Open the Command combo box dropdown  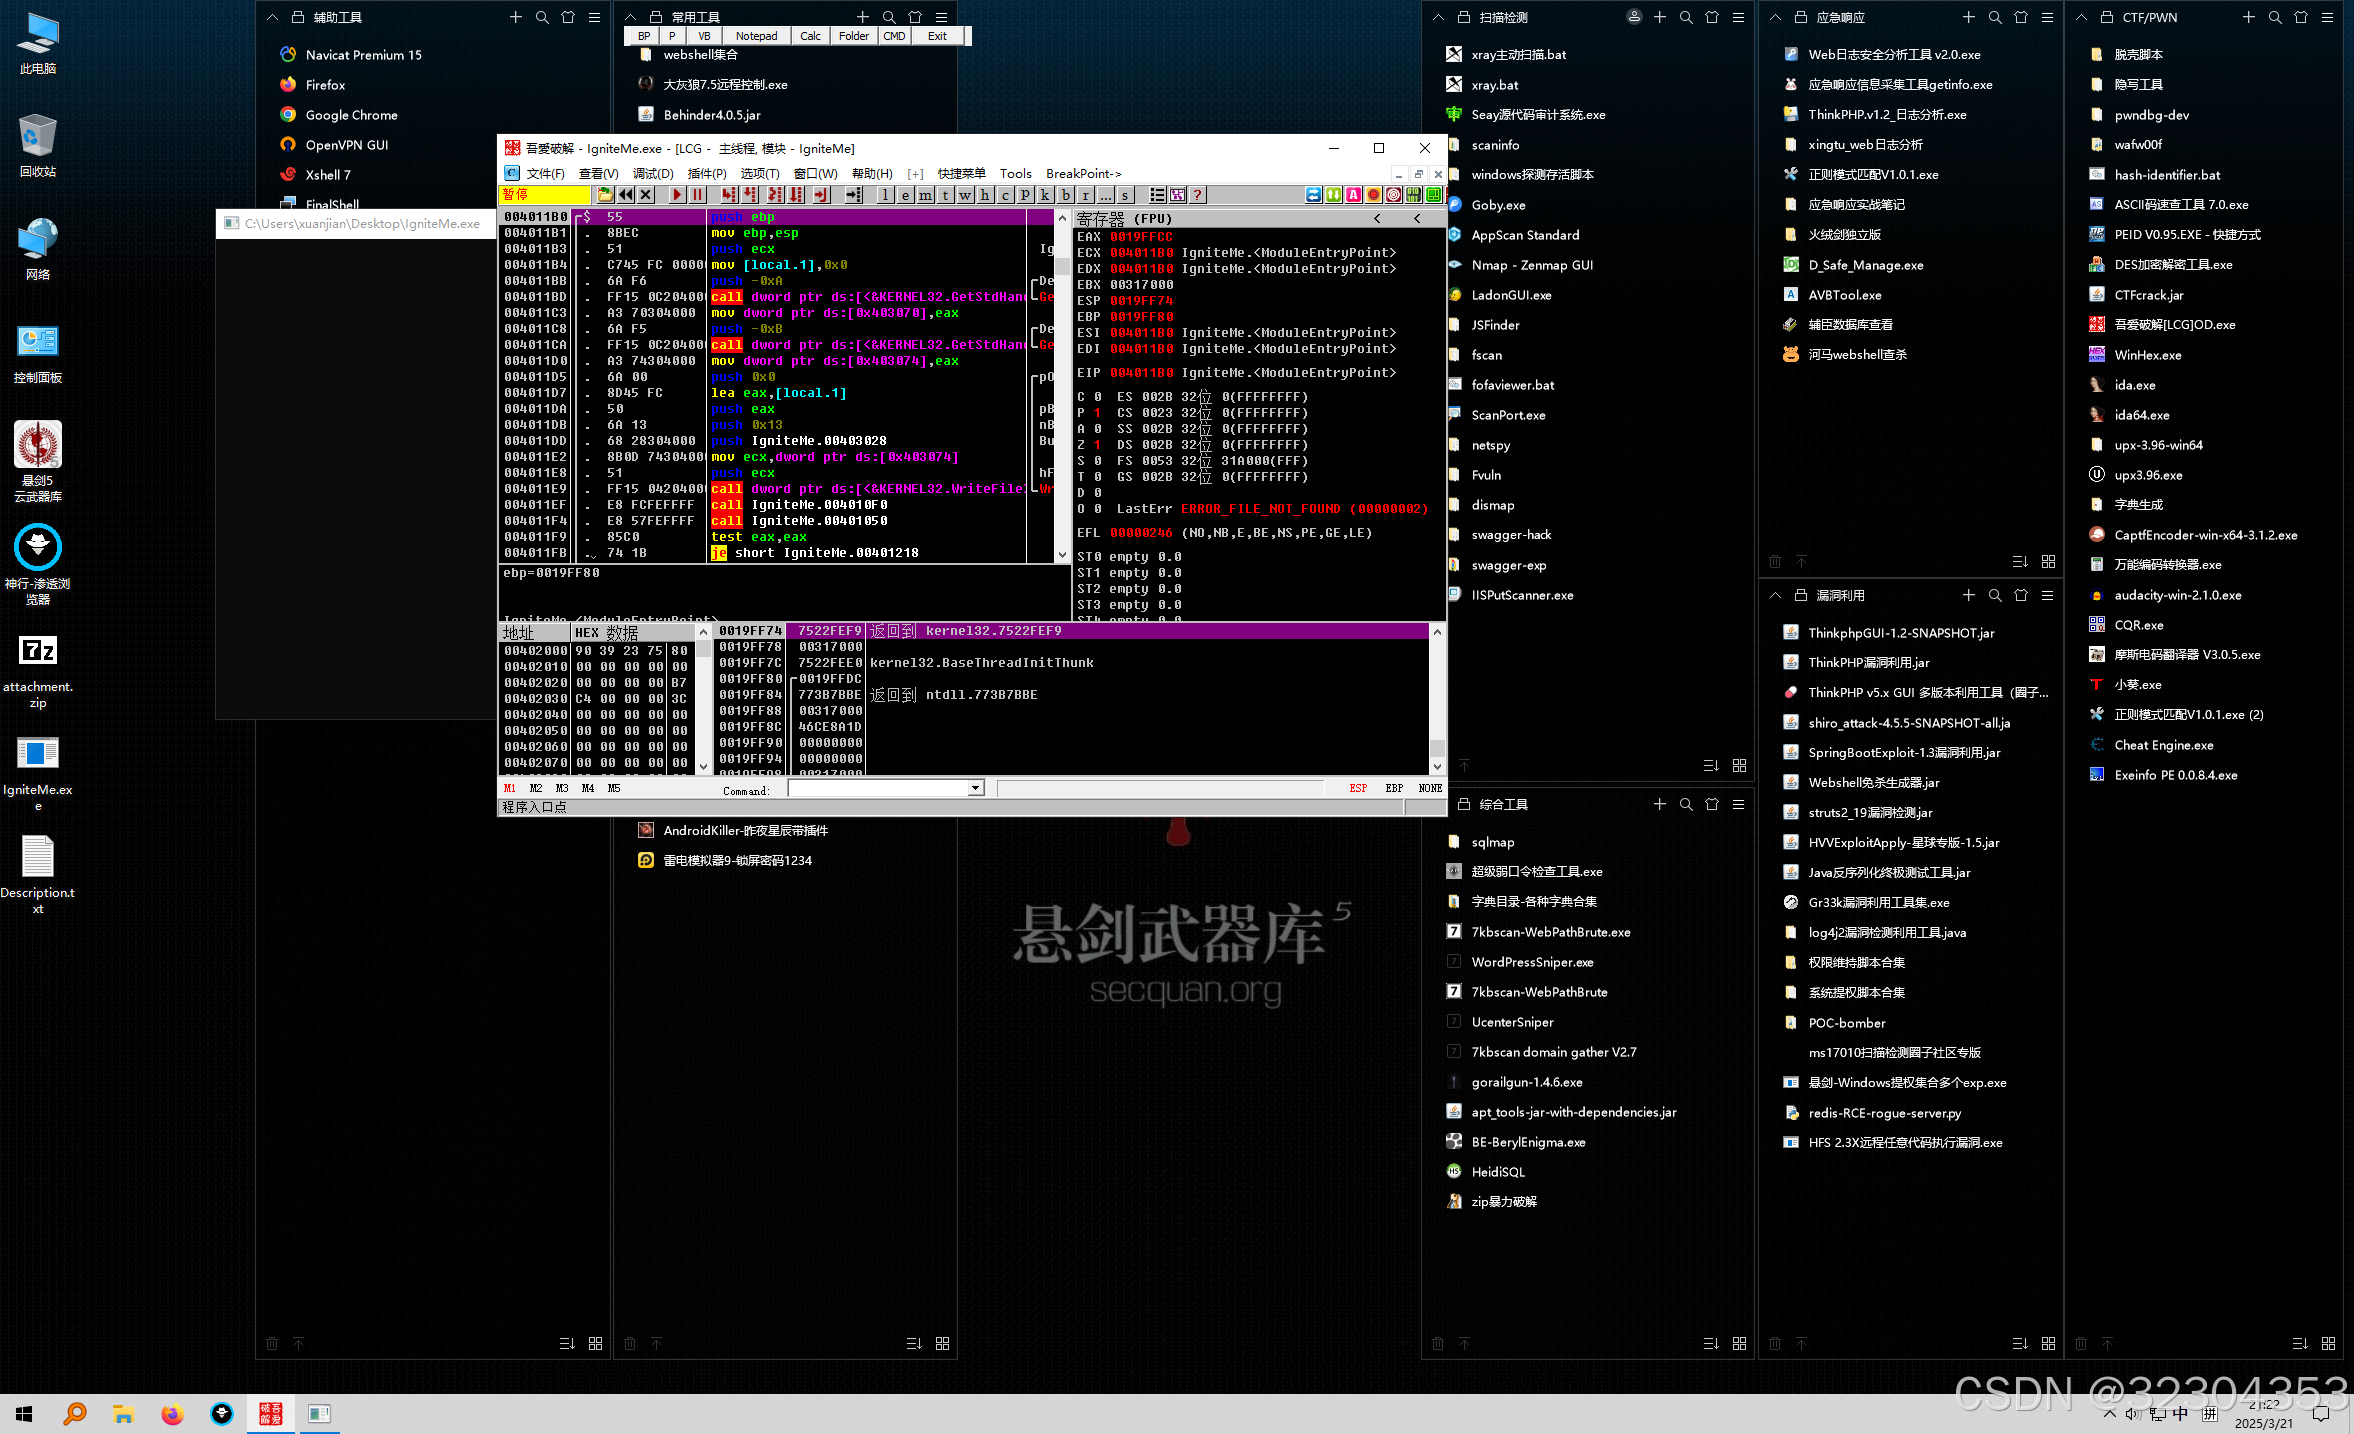[x=975, y=789]
